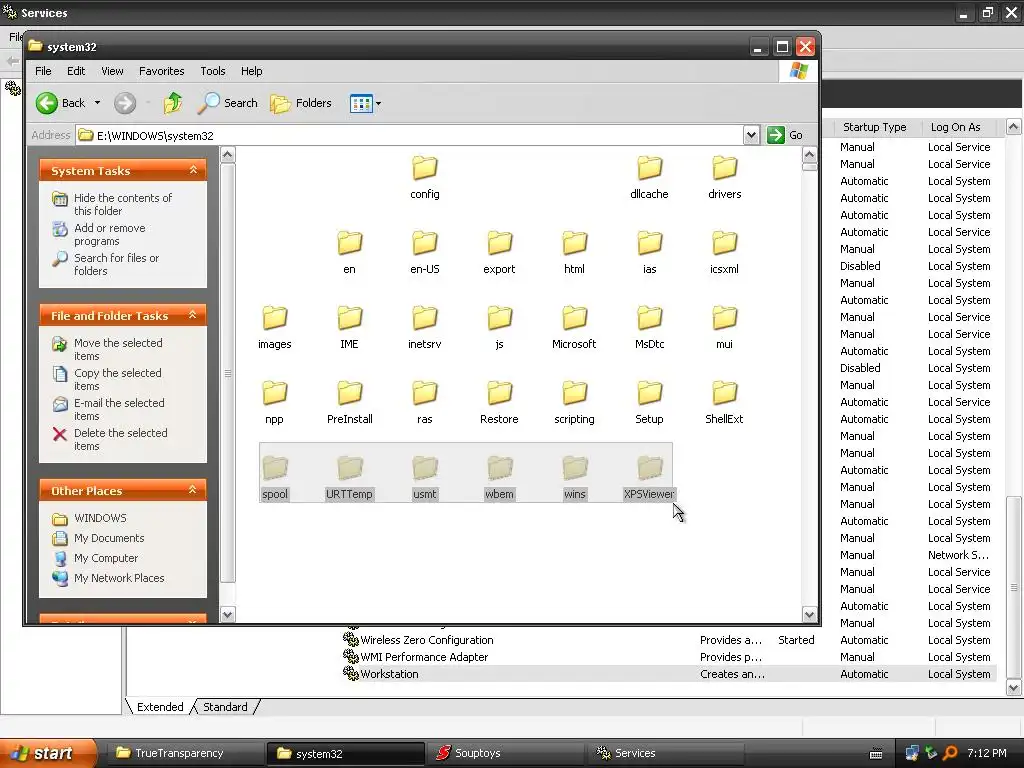Select the npp folder
The width and height of the screenshot is (1024, 768).
(274, 402)
